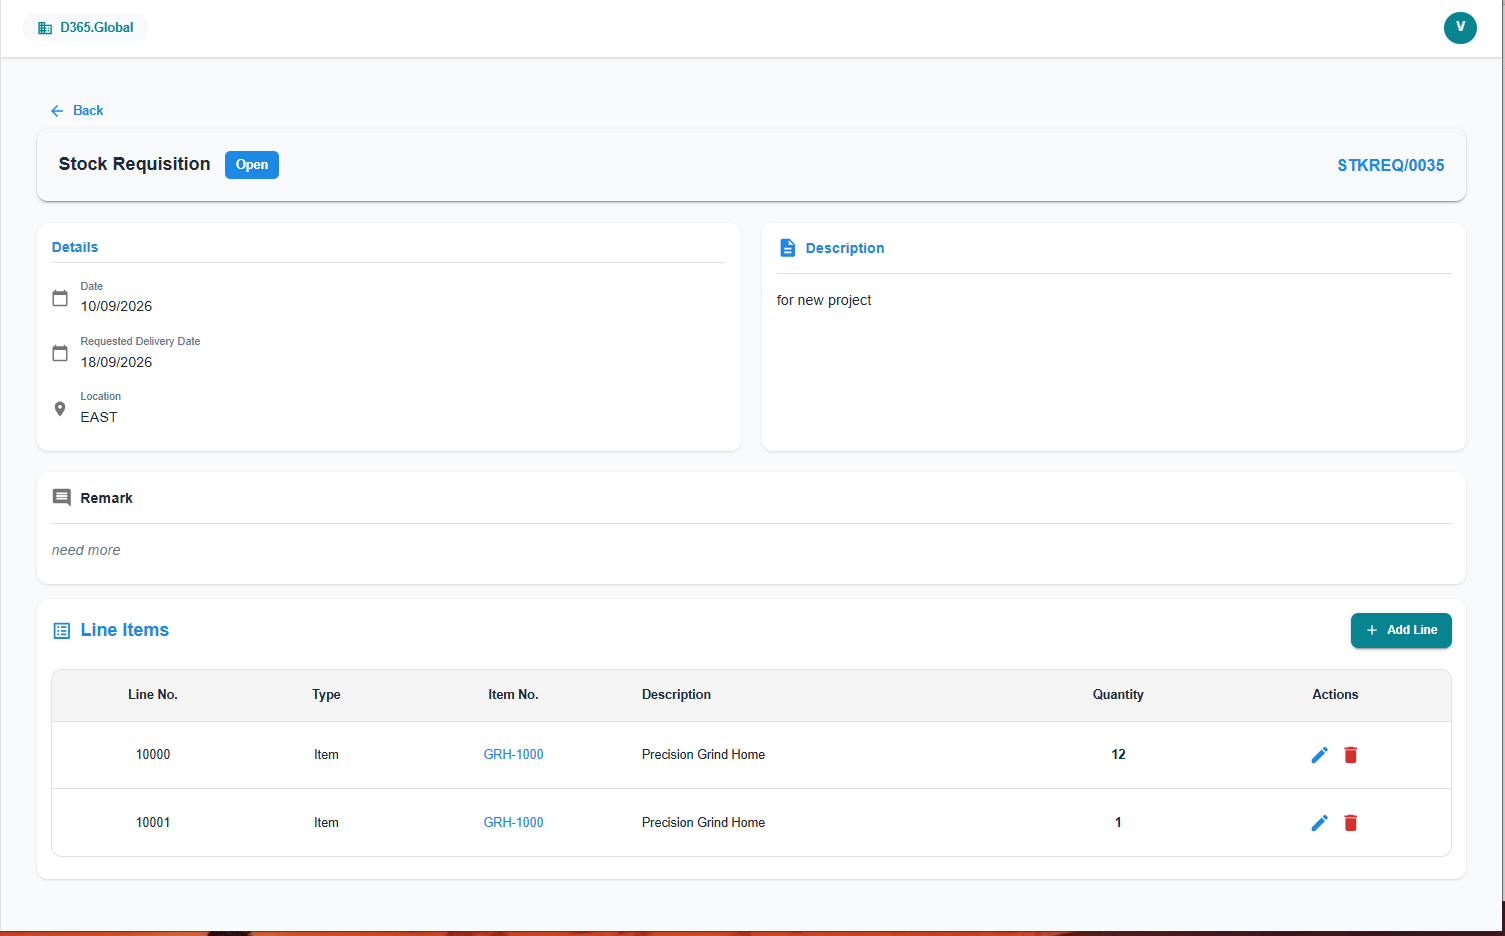Open item GRH-1000 link in line 10000
The width and height of the screenshot is (1505, 936).
pos(514,755)
